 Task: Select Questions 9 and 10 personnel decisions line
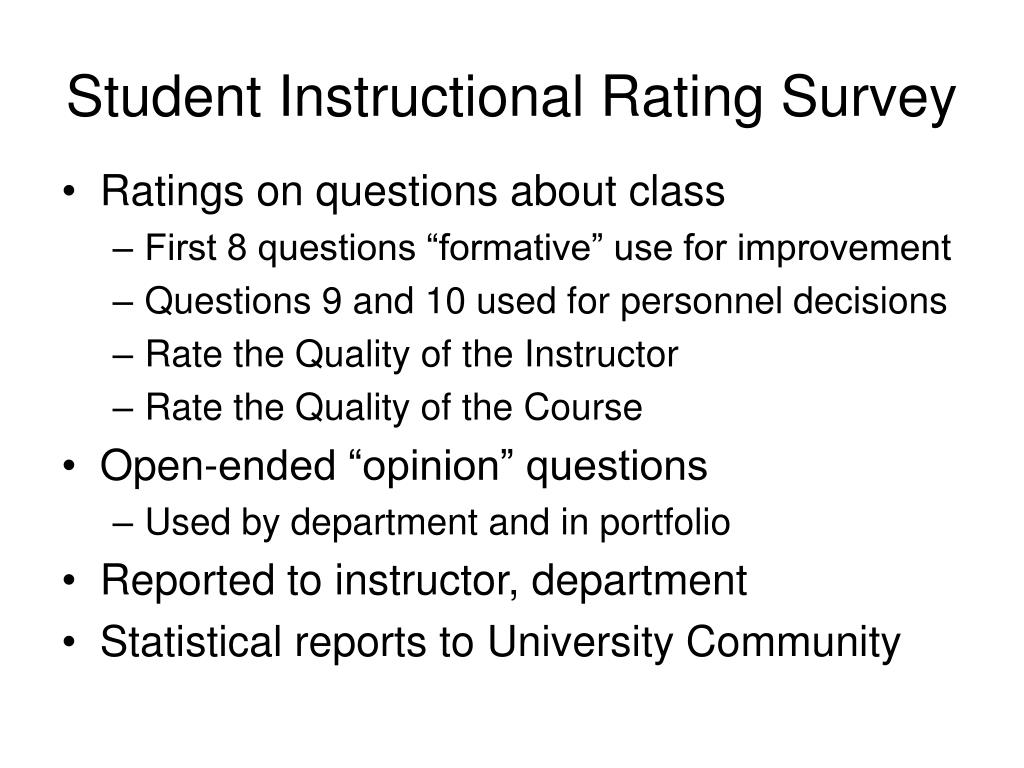(545, 302)
